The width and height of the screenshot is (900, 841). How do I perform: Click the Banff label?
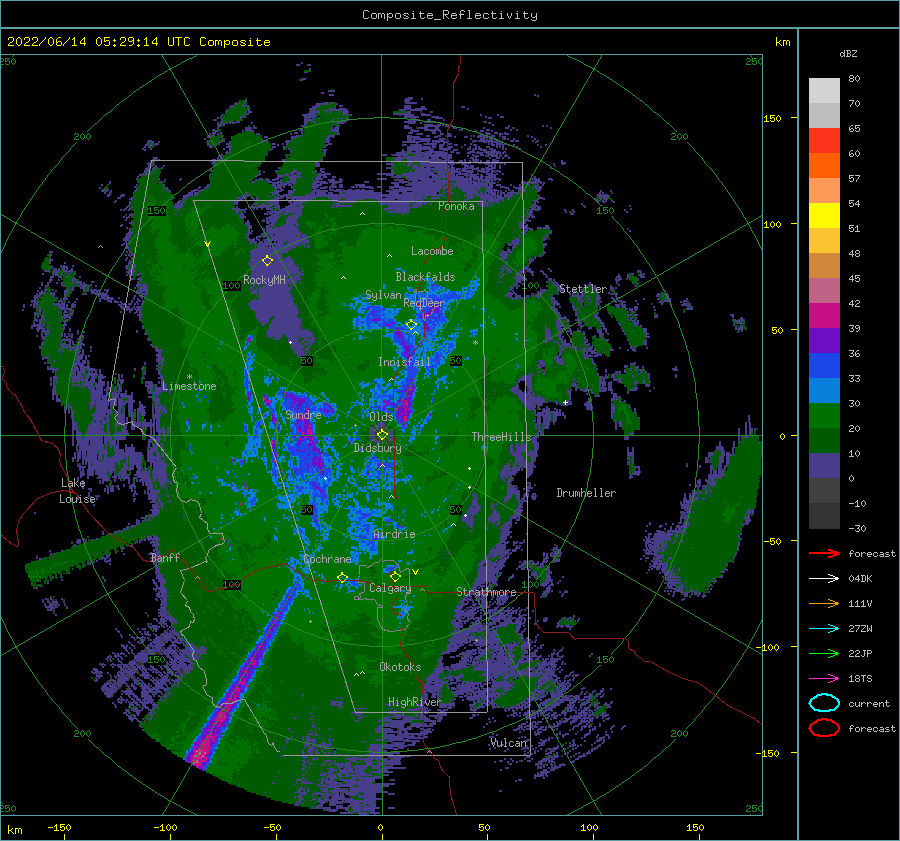(165, 558)
